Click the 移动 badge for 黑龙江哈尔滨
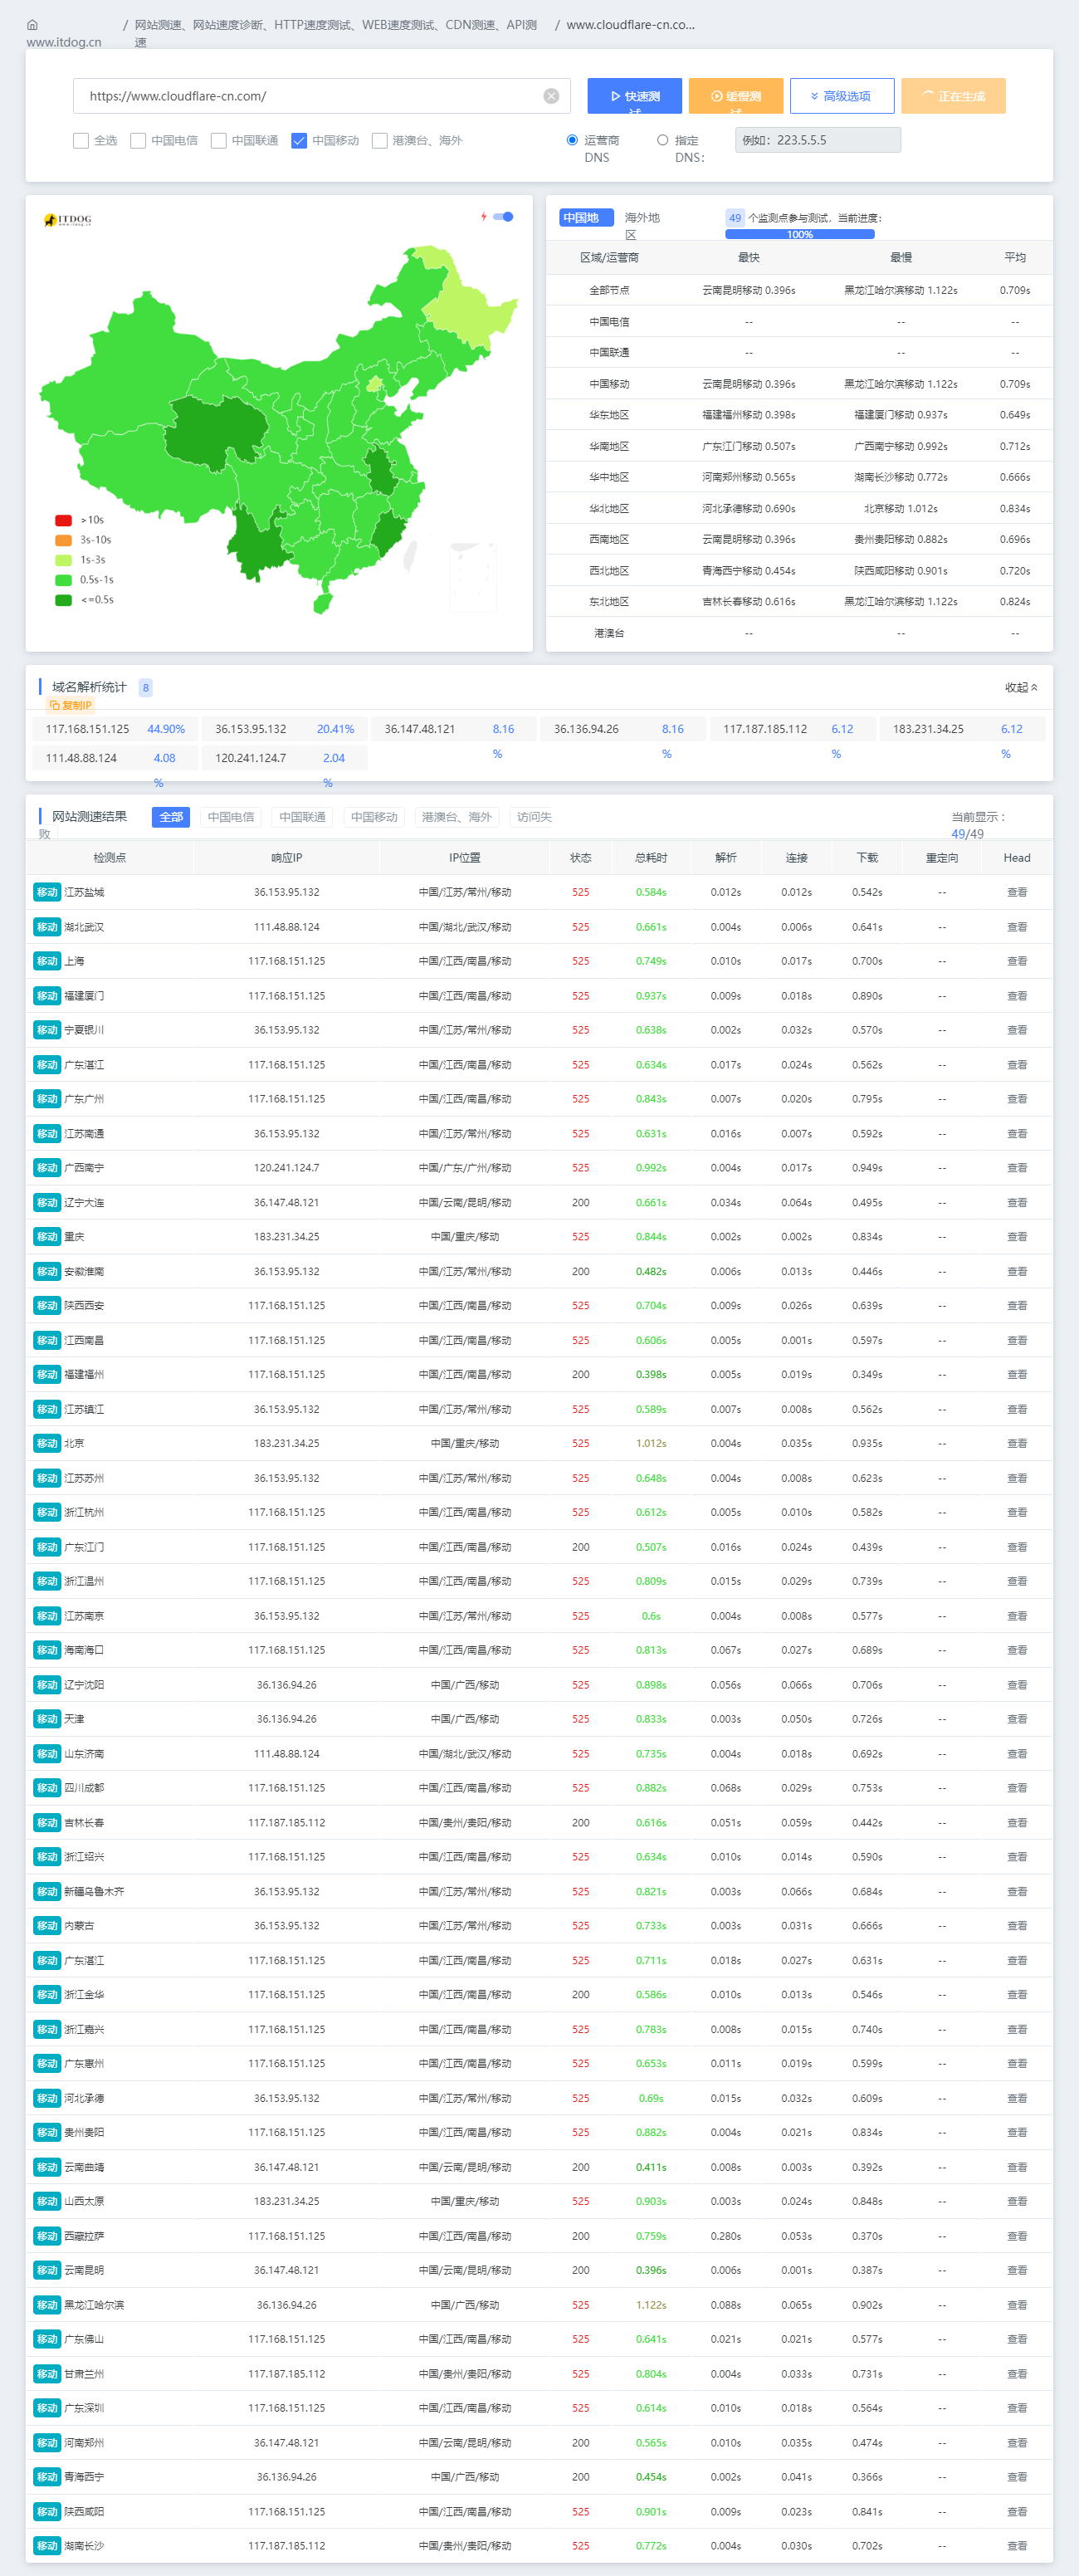The image size is (1079, 2576). 47,2305
